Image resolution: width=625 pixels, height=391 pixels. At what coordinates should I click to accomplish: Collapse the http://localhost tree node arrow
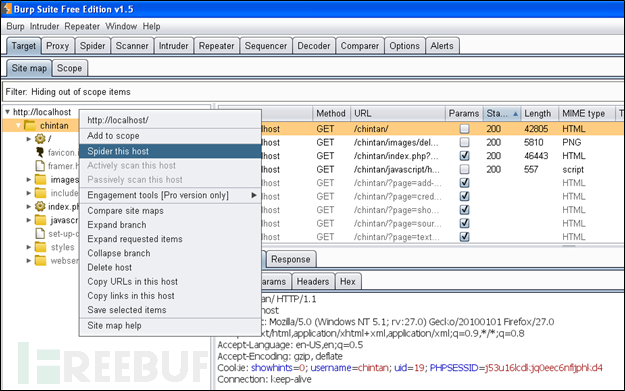8,112
